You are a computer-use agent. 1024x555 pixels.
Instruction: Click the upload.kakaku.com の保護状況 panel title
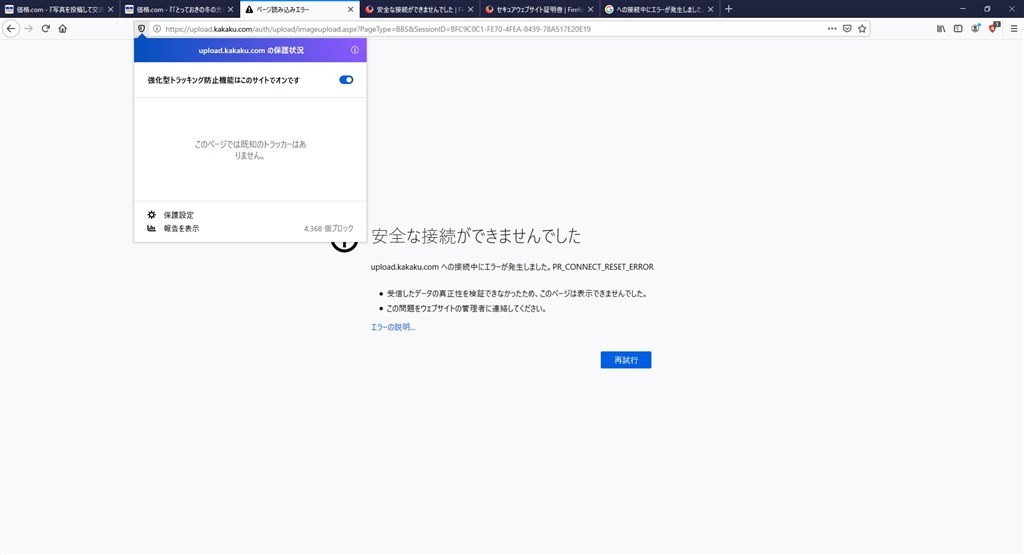[x=251, y=50]
